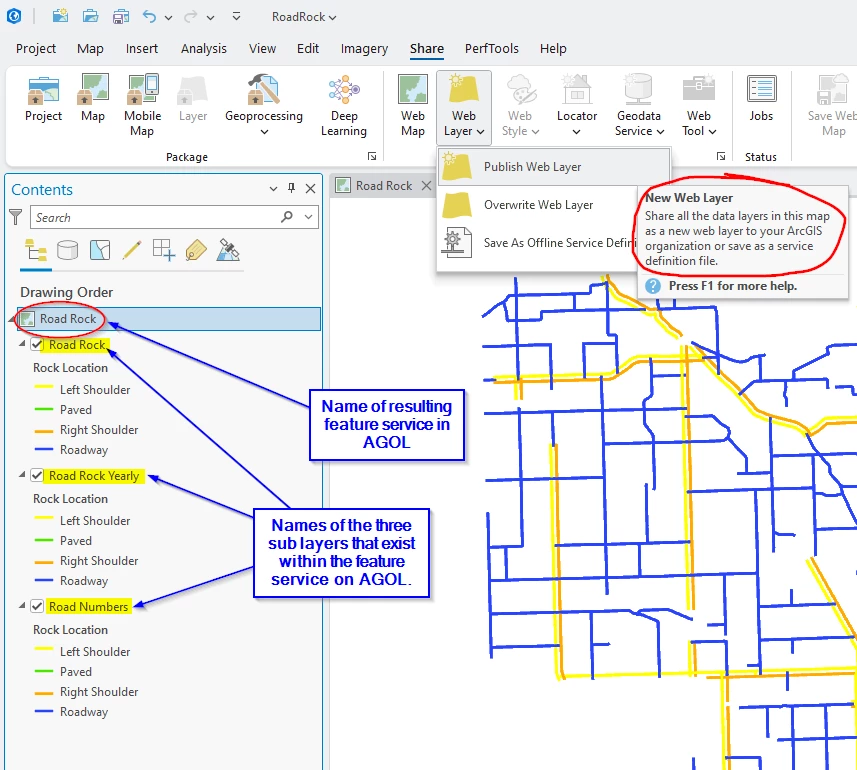The image size is (857, 770).
Task: Open the Redo history dropdown arrow
Action: 210,17
